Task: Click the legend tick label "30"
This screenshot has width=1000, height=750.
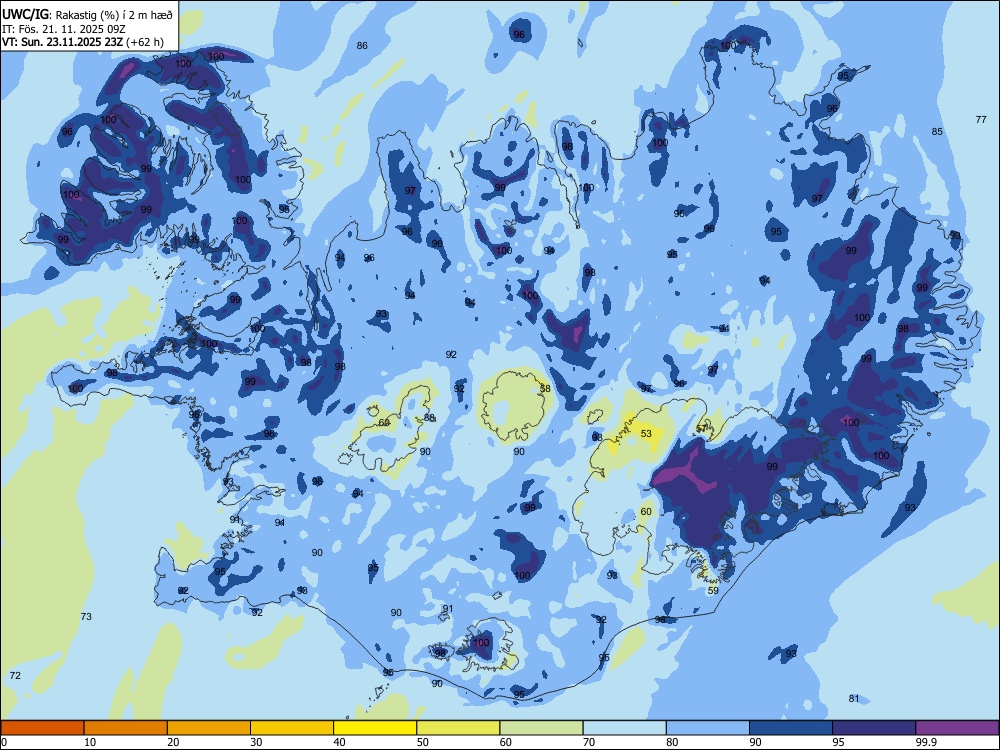Action: 256,742
